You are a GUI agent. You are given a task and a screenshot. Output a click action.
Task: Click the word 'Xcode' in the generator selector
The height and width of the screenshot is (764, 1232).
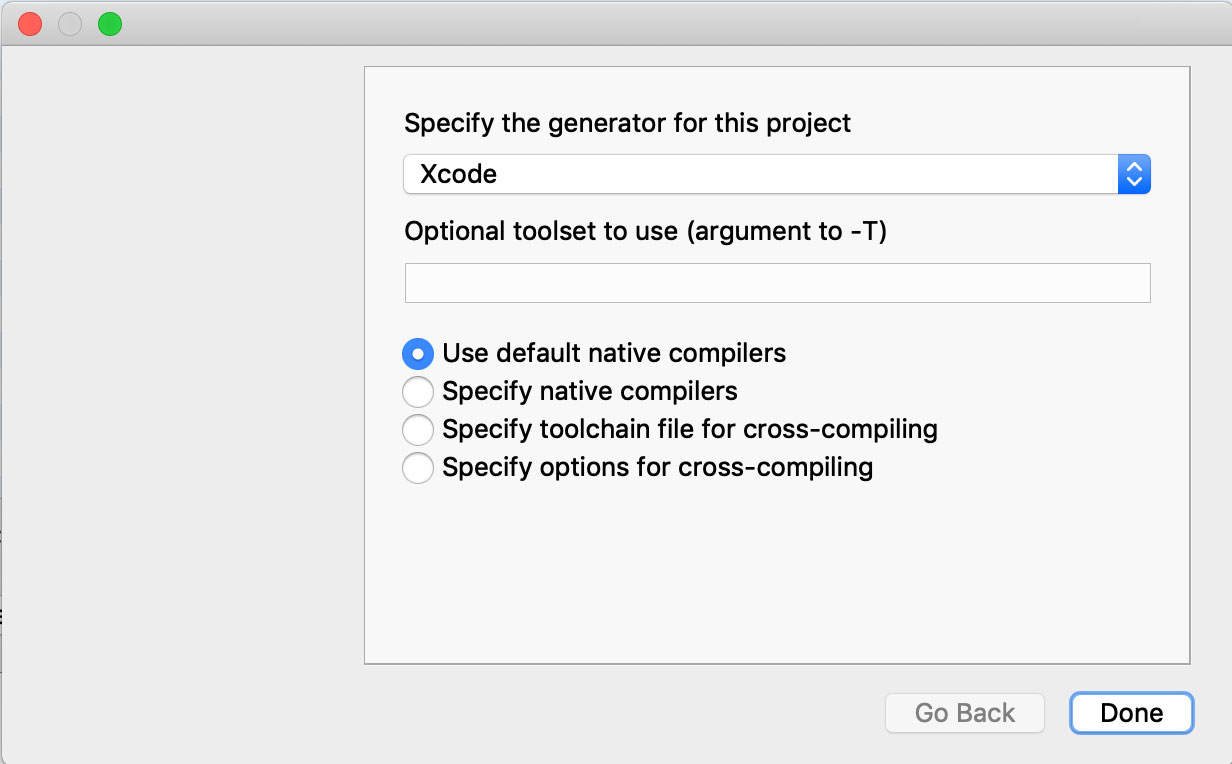tap(459, 175)
